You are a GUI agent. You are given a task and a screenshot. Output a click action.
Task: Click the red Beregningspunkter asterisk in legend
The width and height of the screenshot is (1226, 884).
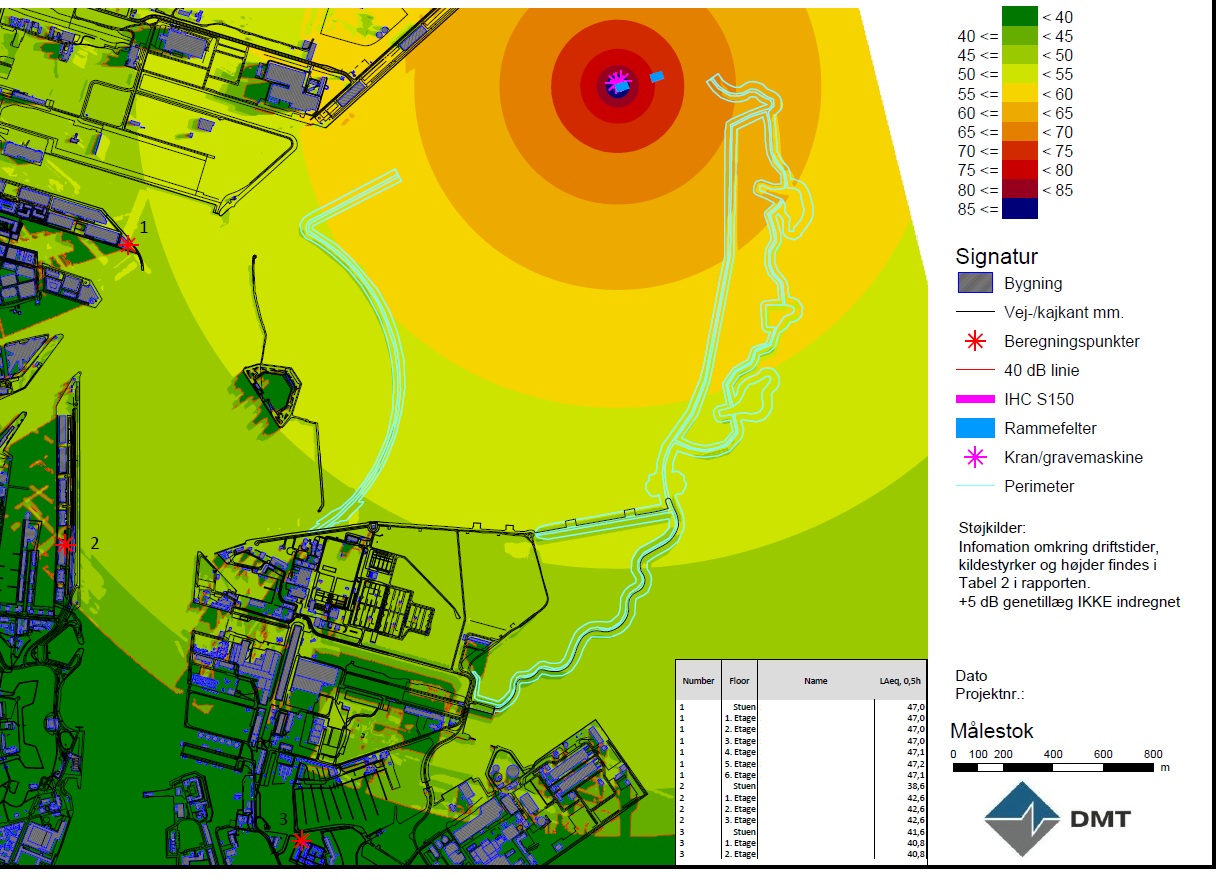[975, 341]
